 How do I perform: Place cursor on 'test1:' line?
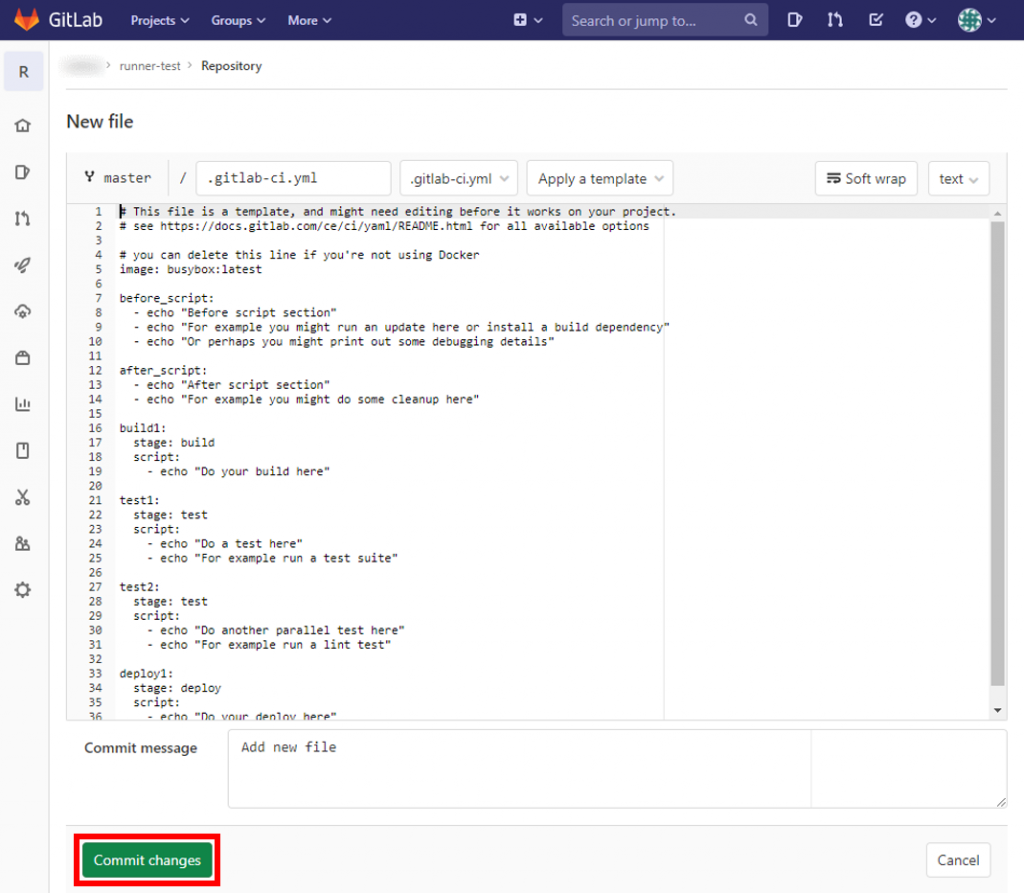coord(140,500)
